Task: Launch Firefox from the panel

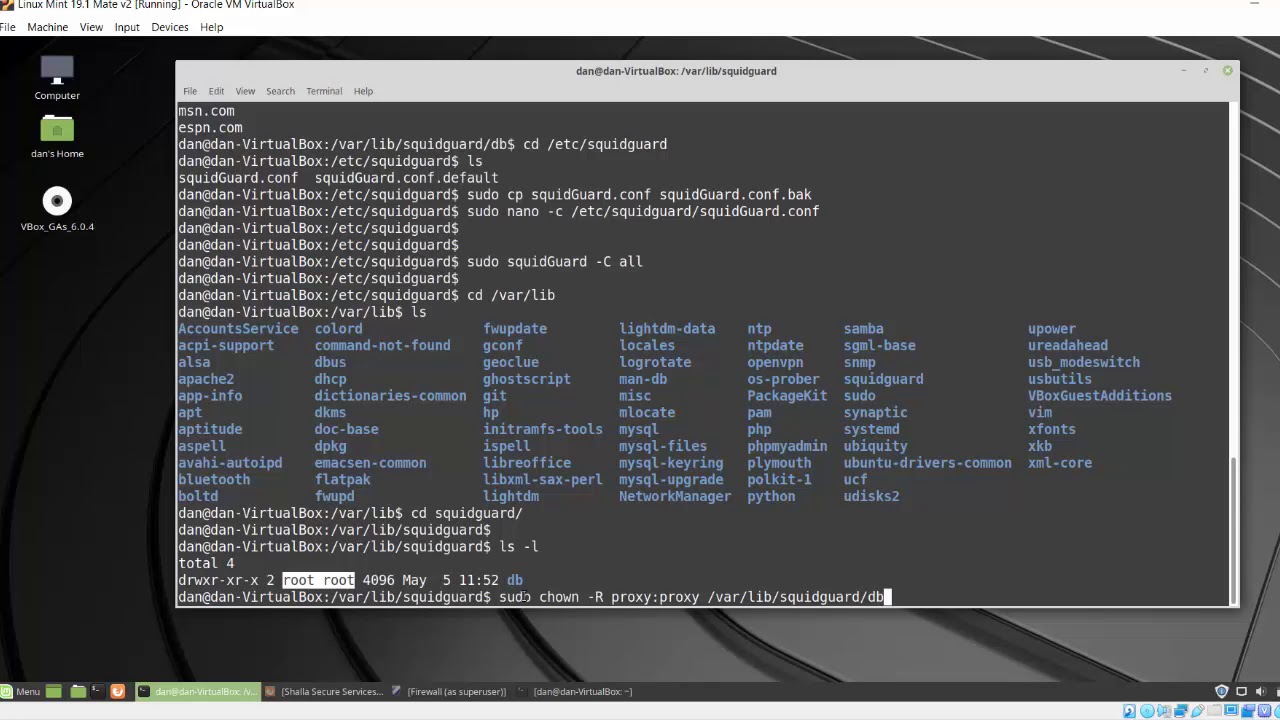Action: (117, 691)
